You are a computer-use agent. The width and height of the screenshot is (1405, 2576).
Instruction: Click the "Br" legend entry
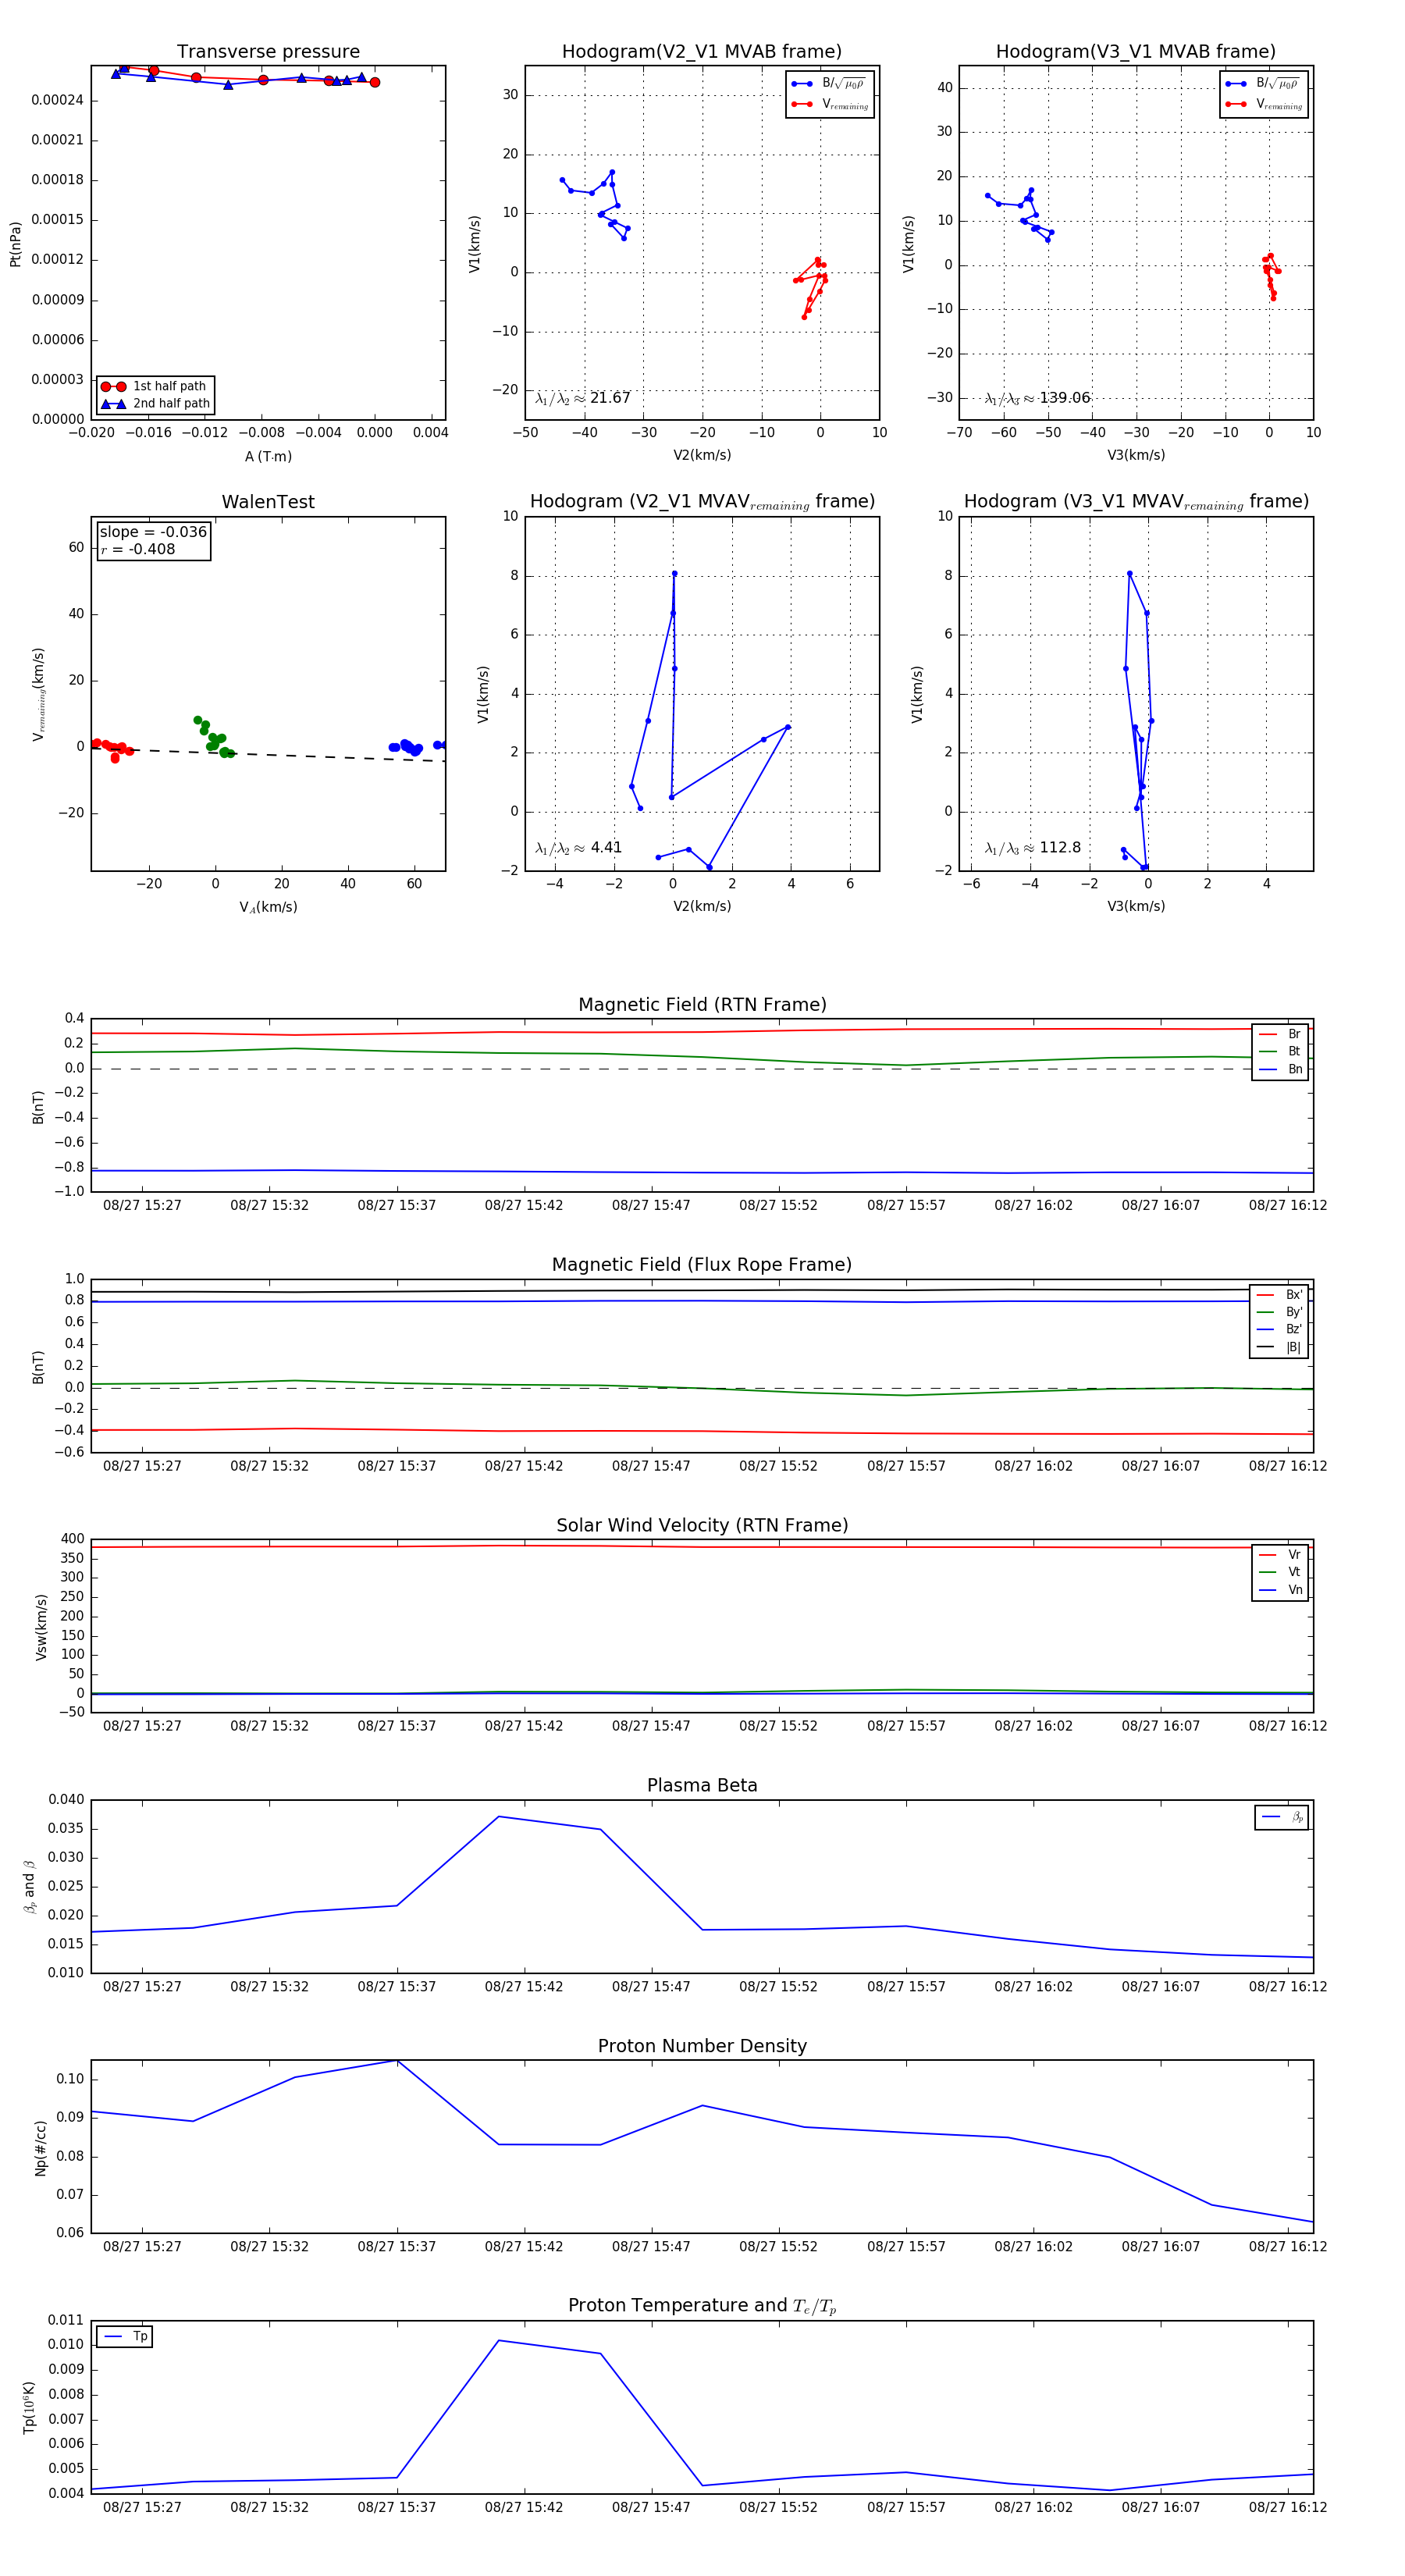pos(1280,1034)
